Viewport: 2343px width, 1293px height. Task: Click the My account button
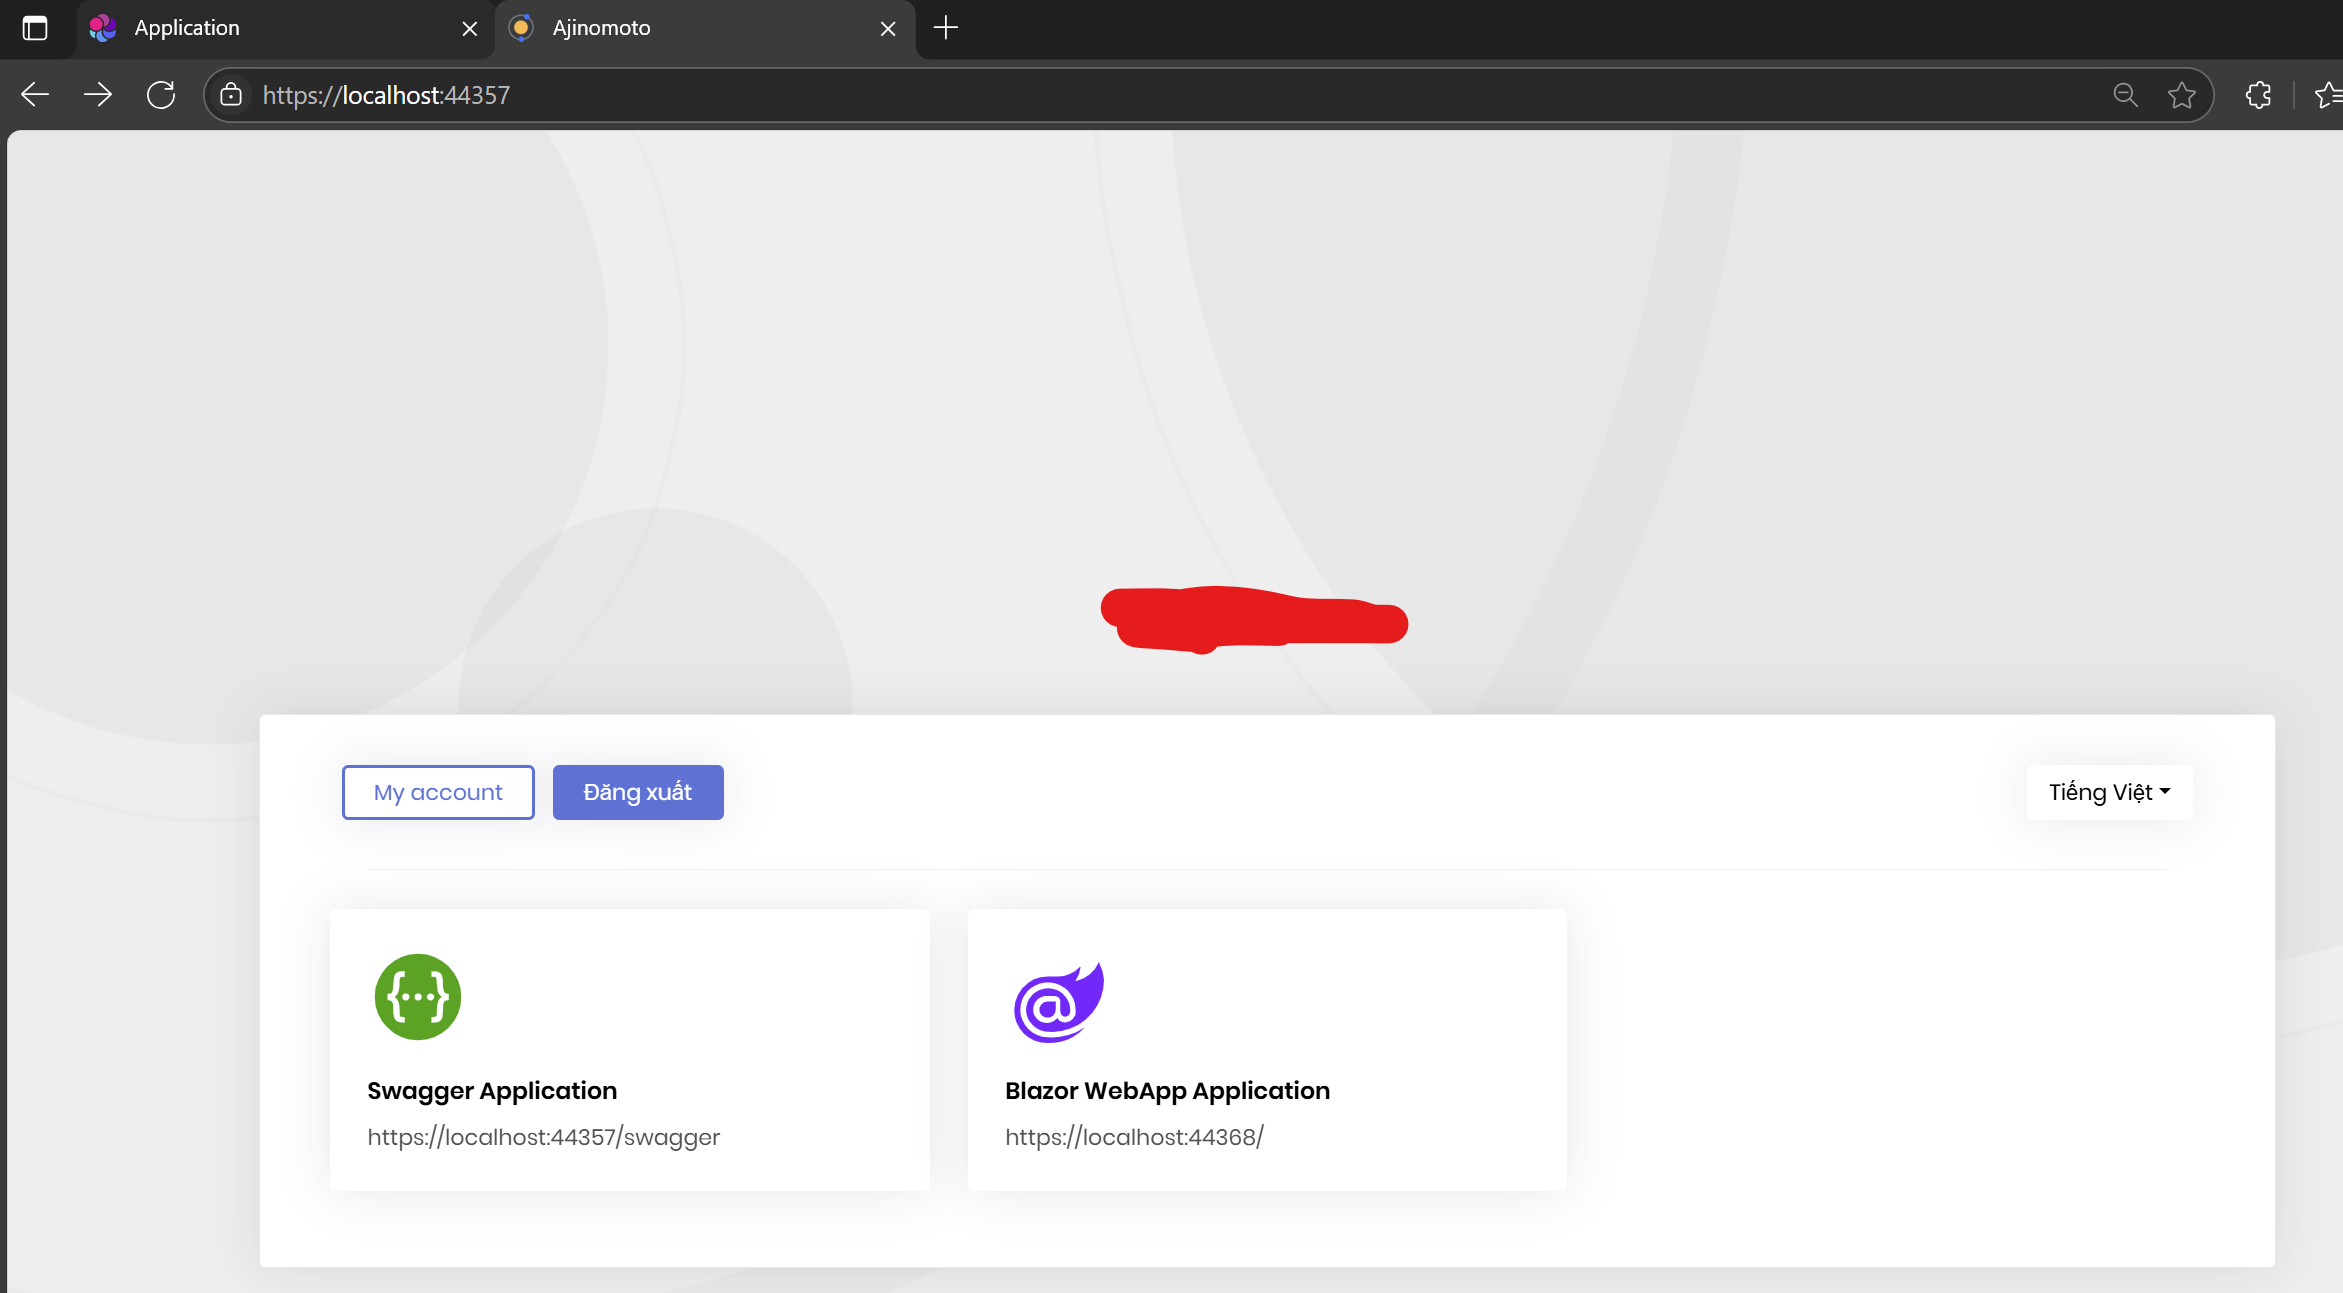[438, 792]
